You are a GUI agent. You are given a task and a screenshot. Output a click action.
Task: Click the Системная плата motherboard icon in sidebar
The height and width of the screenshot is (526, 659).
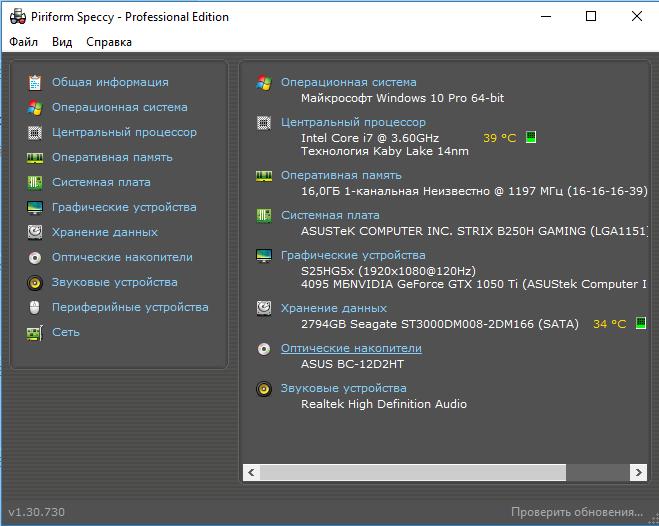pos(35,183)
